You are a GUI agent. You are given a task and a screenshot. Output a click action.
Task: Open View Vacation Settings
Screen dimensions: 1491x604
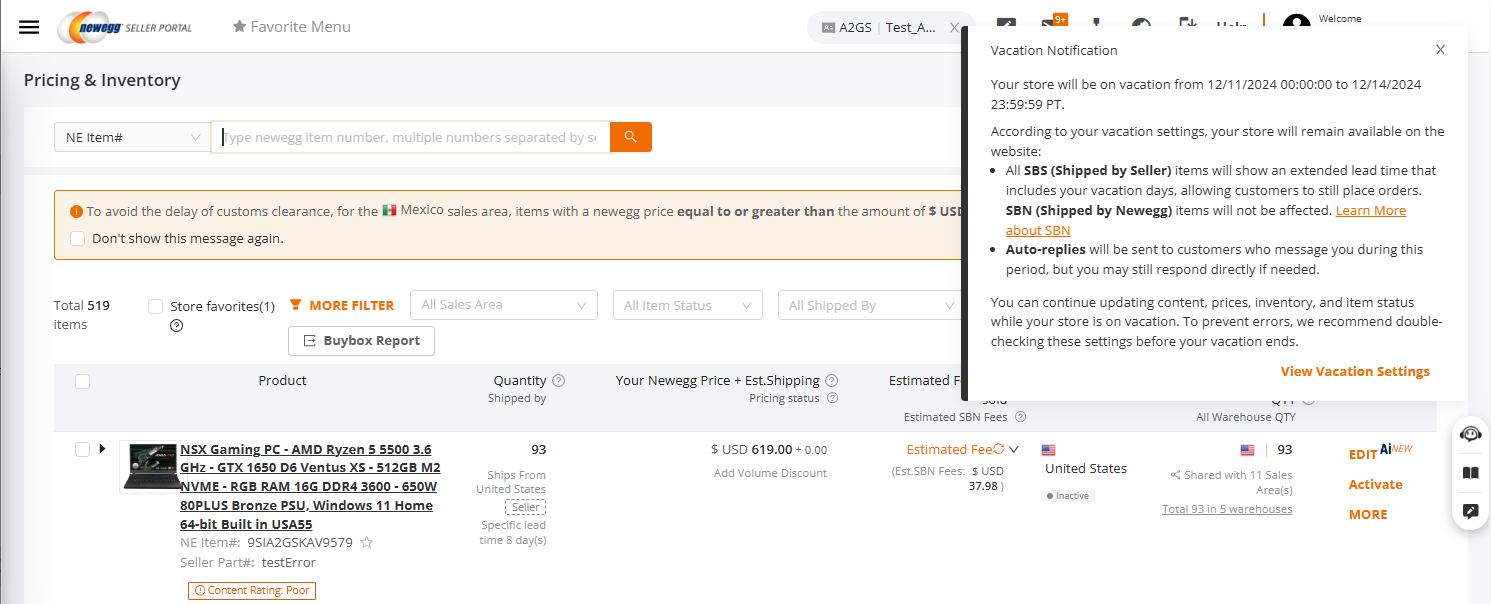1355,371
